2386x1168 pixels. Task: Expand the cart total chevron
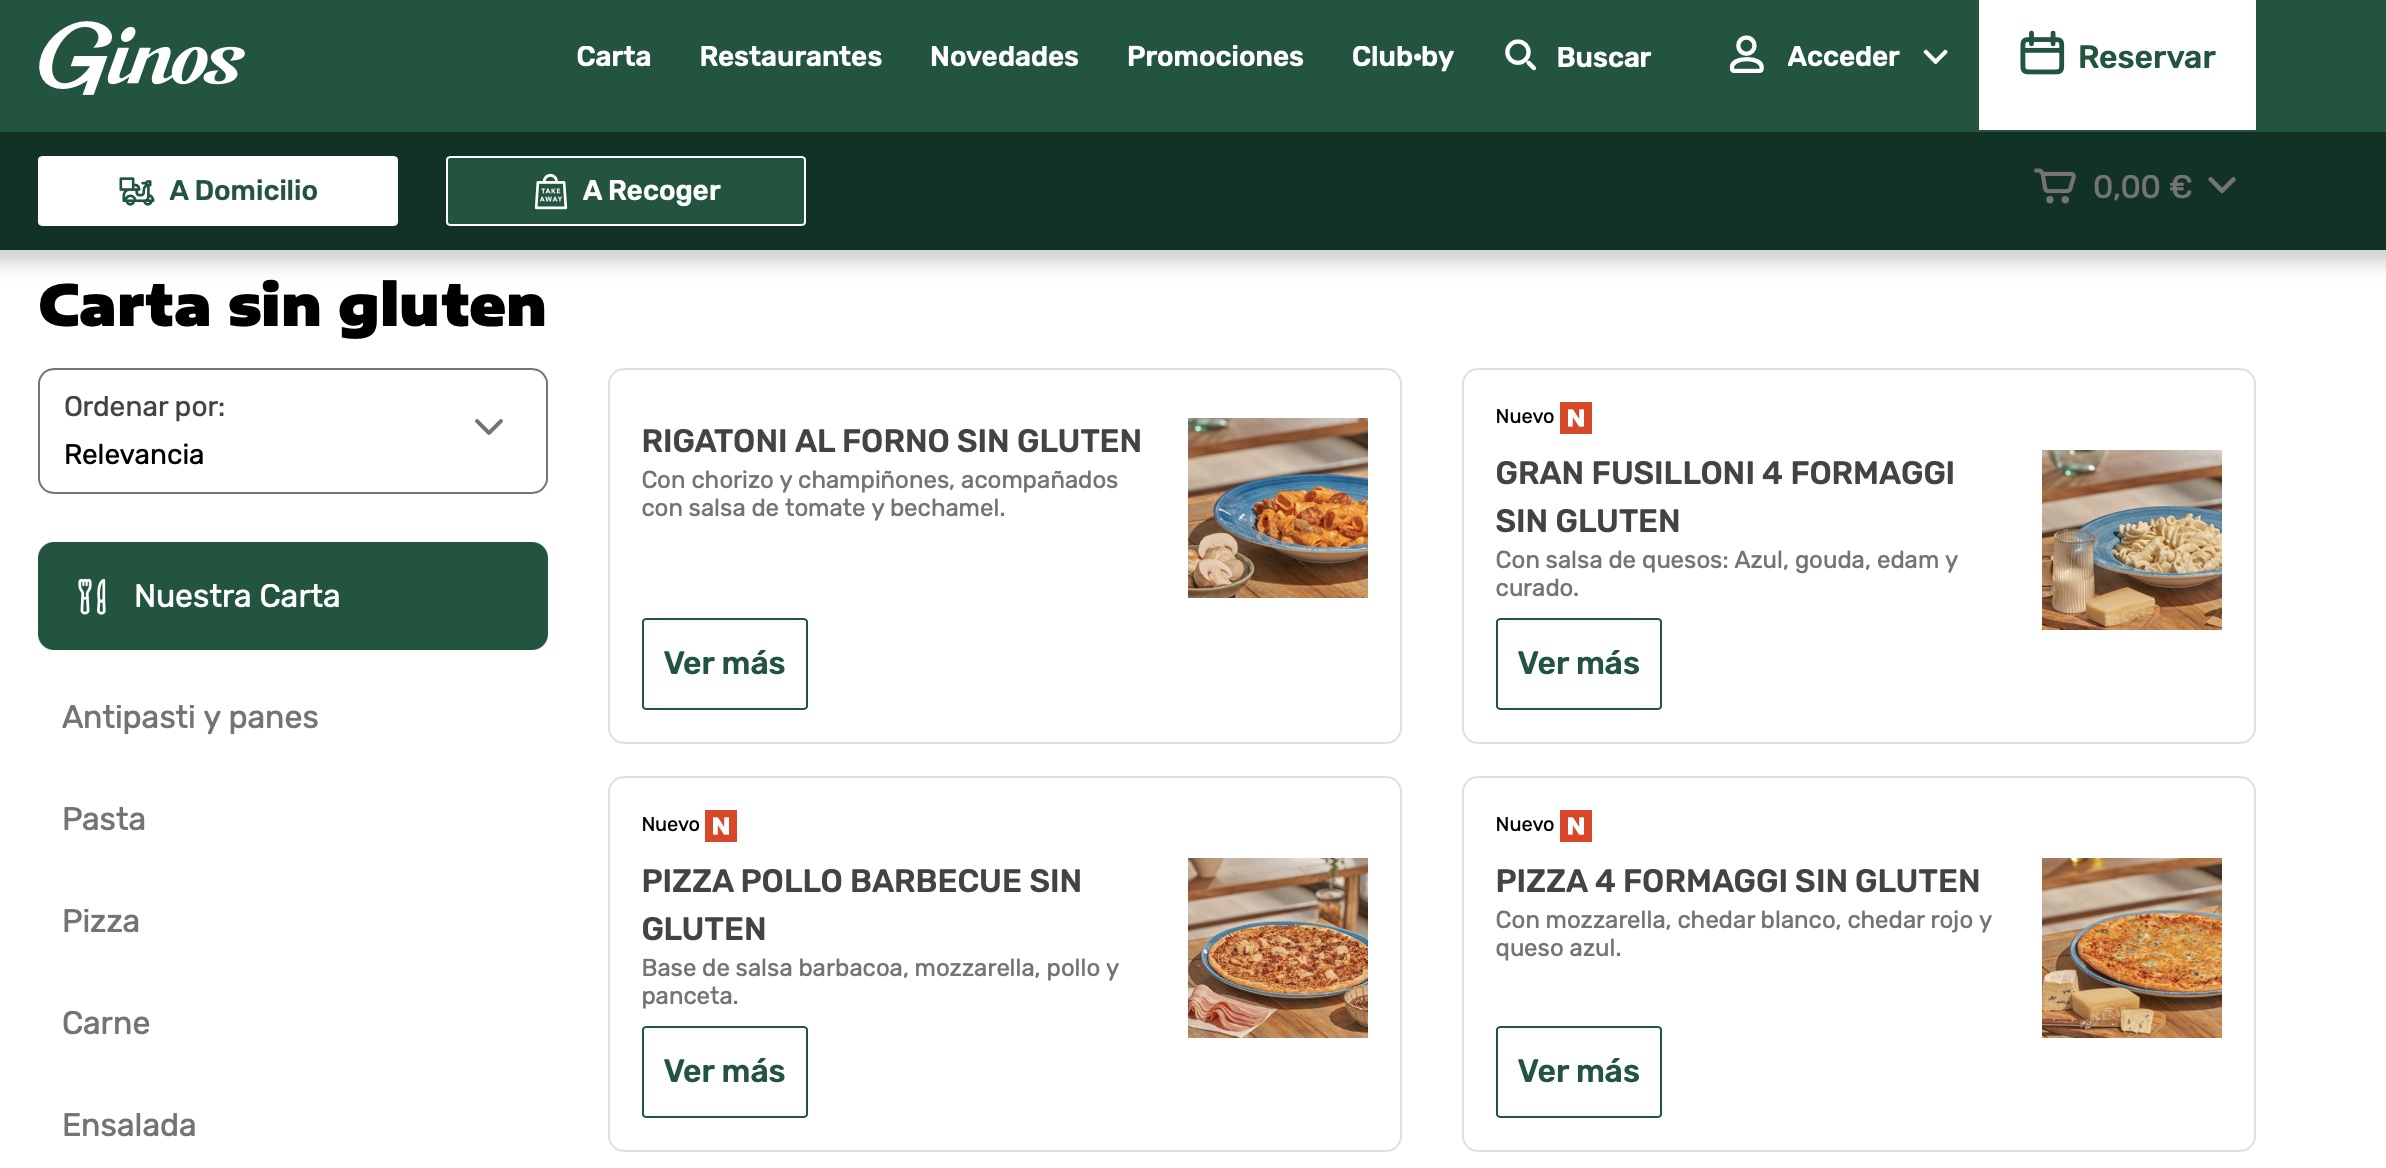2222,186
